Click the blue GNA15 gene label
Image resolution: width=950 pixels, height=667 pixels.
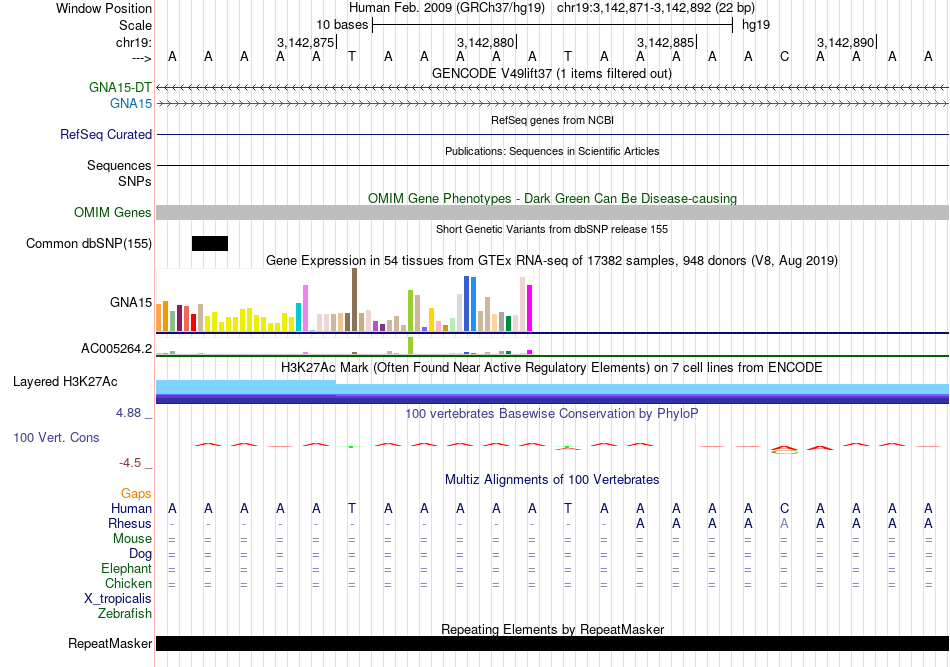point(131,104)
